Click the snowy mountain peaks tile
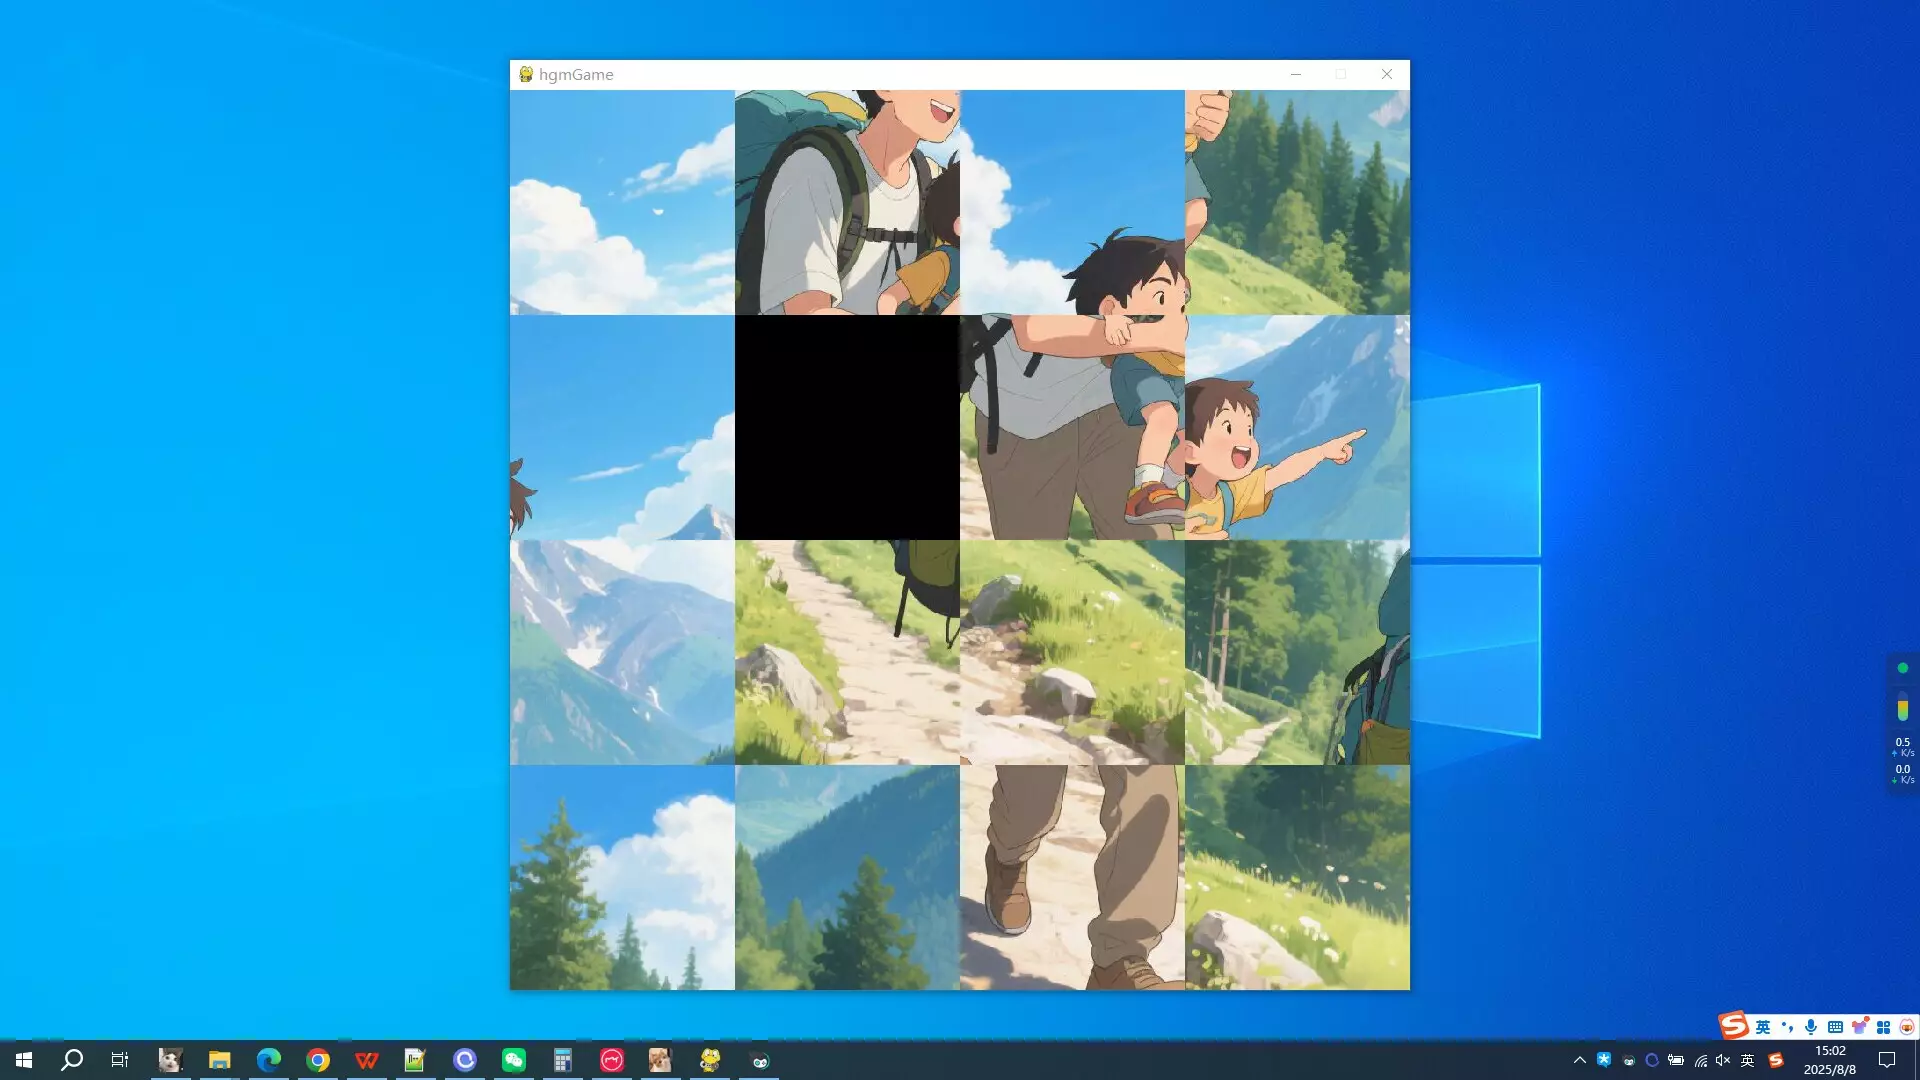This screenshot has height=1080, width=1920. 622,652
